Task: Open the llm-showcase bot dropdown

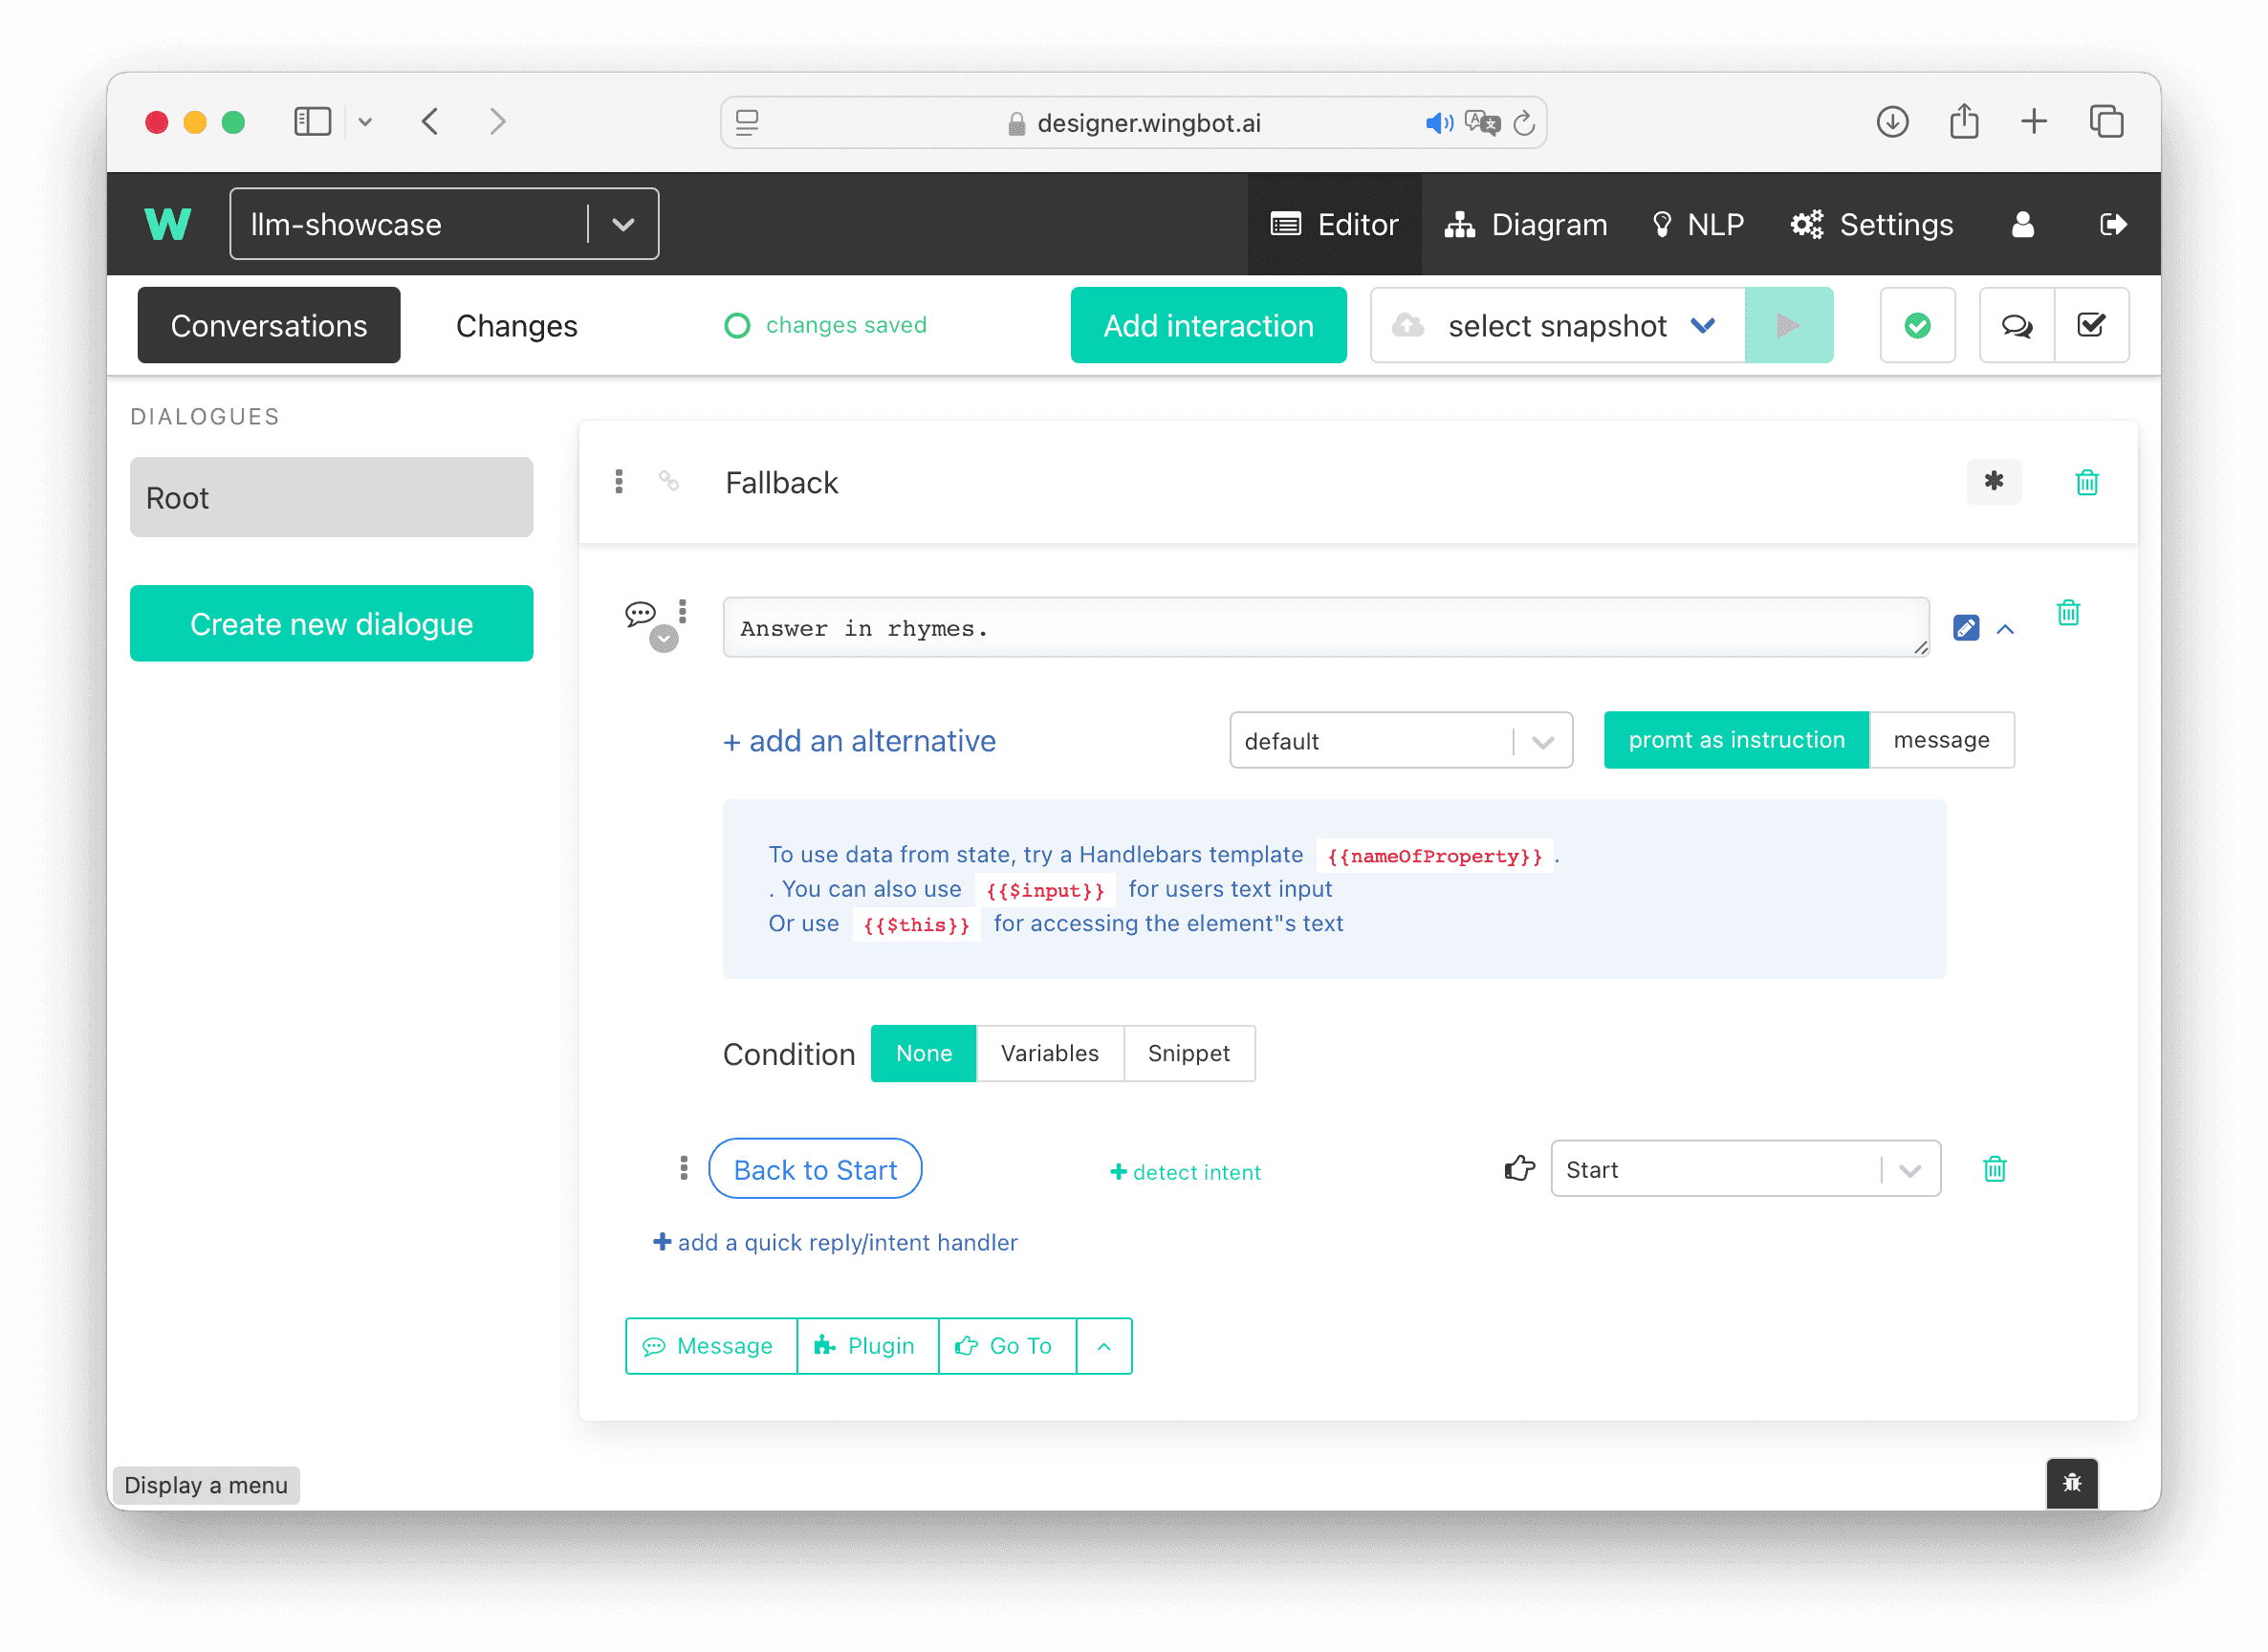Action: (444, 224)
